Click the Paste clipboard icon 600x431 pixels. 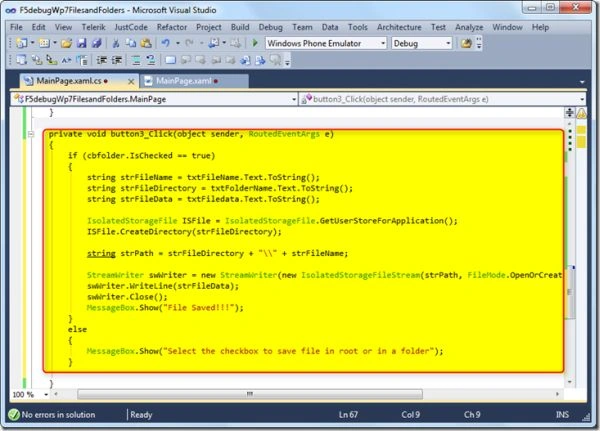[x=146, y=43]
